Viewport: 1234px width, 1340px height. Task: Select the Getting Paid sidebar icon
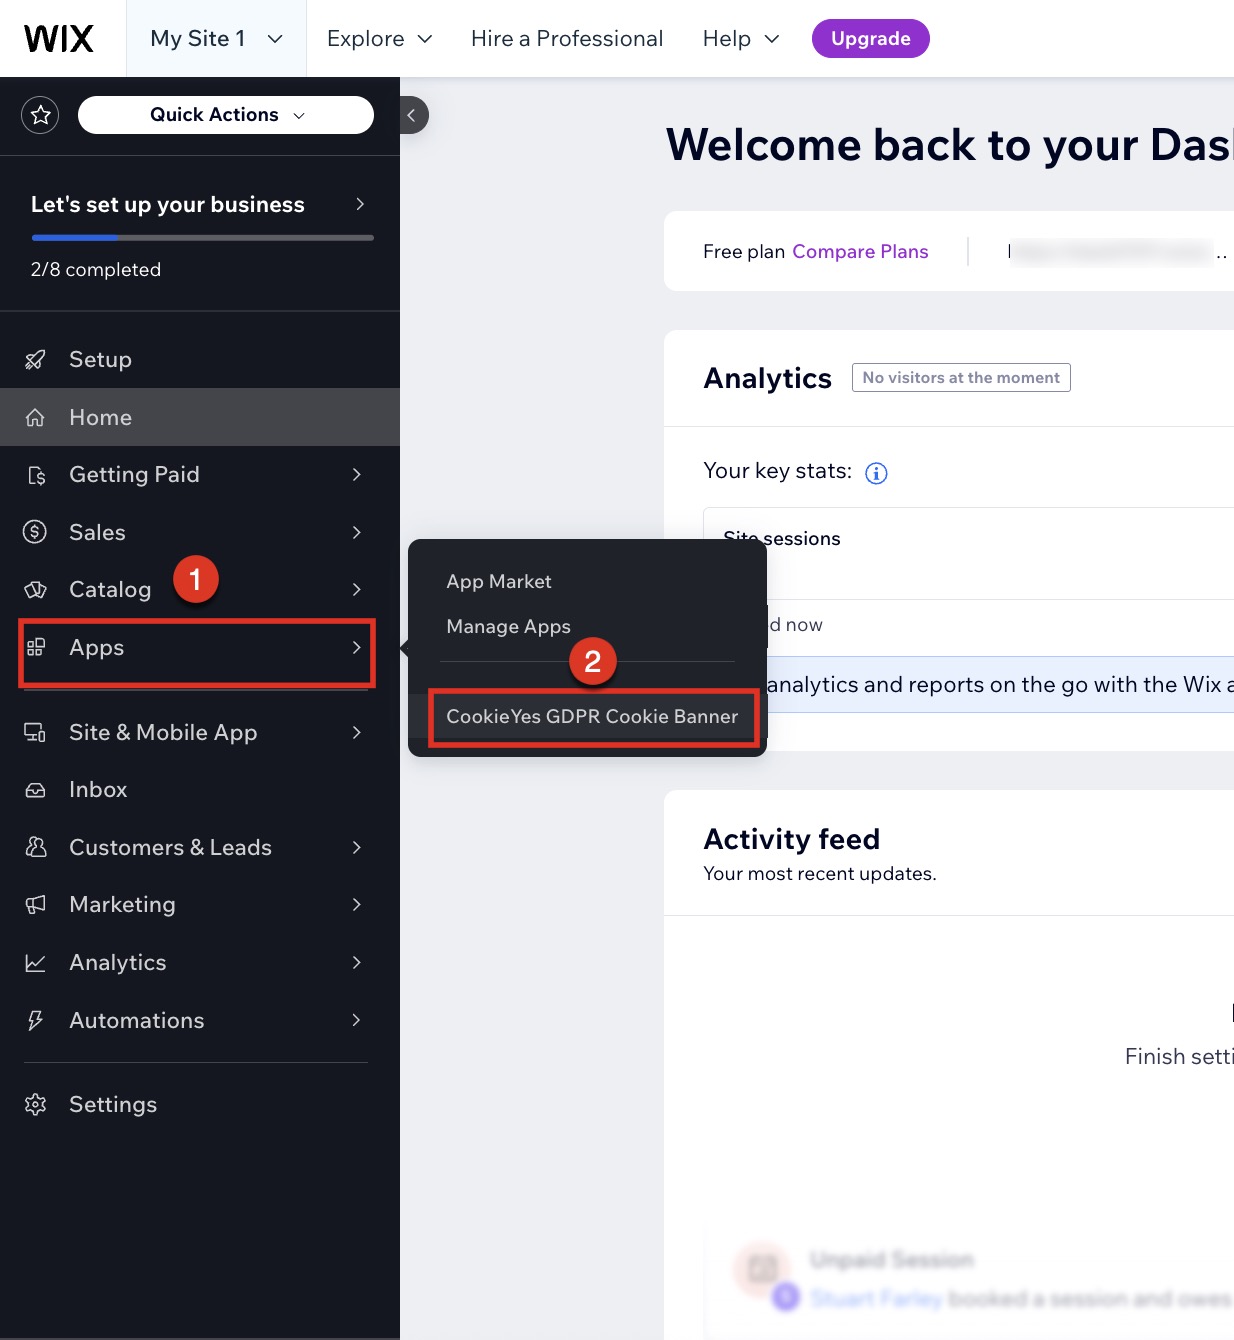pos(35,474)
